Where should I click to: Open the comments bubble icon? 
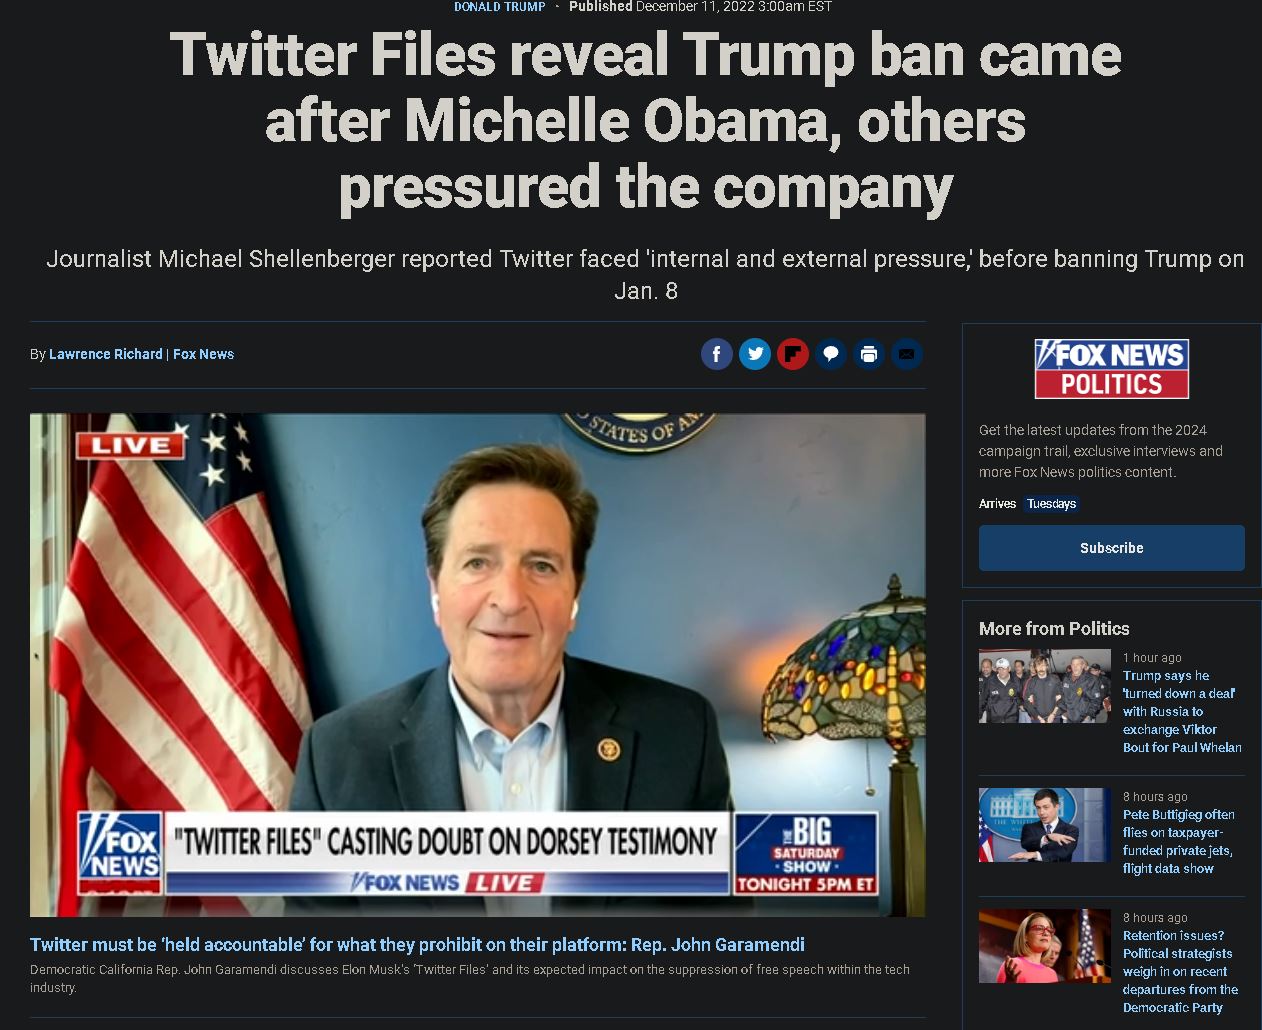coord(831,354)
